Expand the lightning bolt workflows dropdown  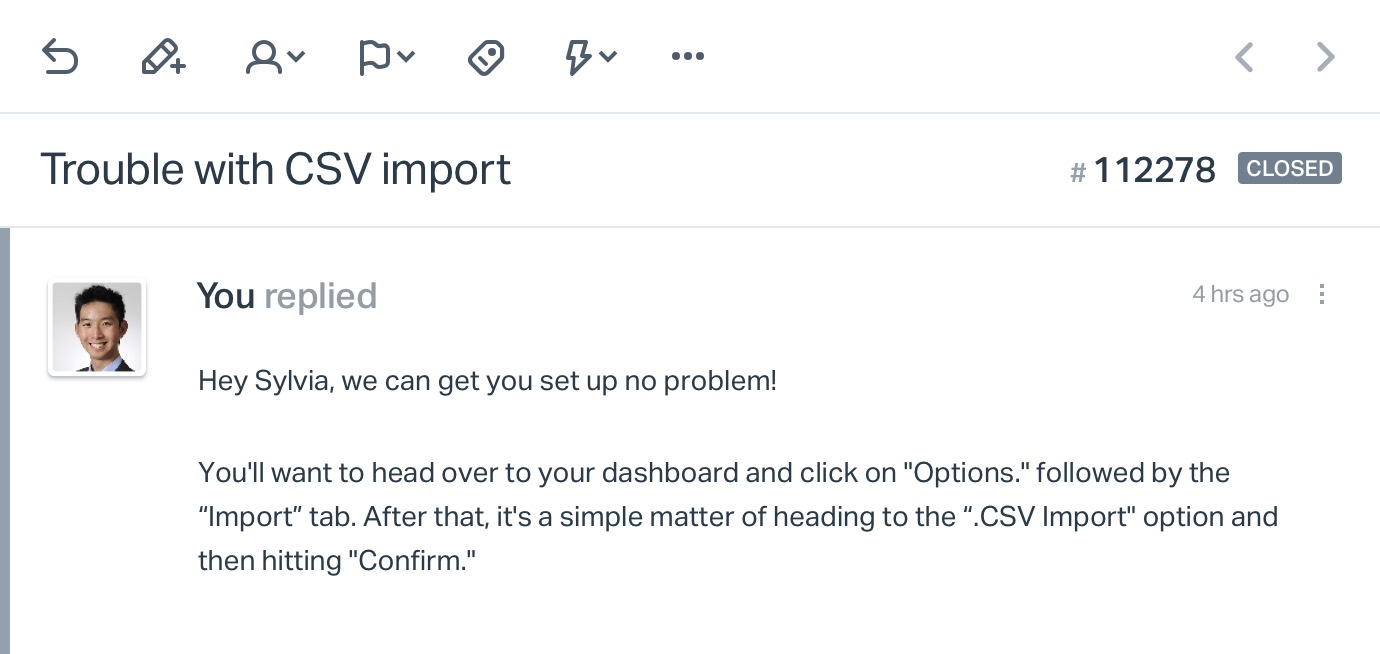pyautogui.click(x=591, y=57)
